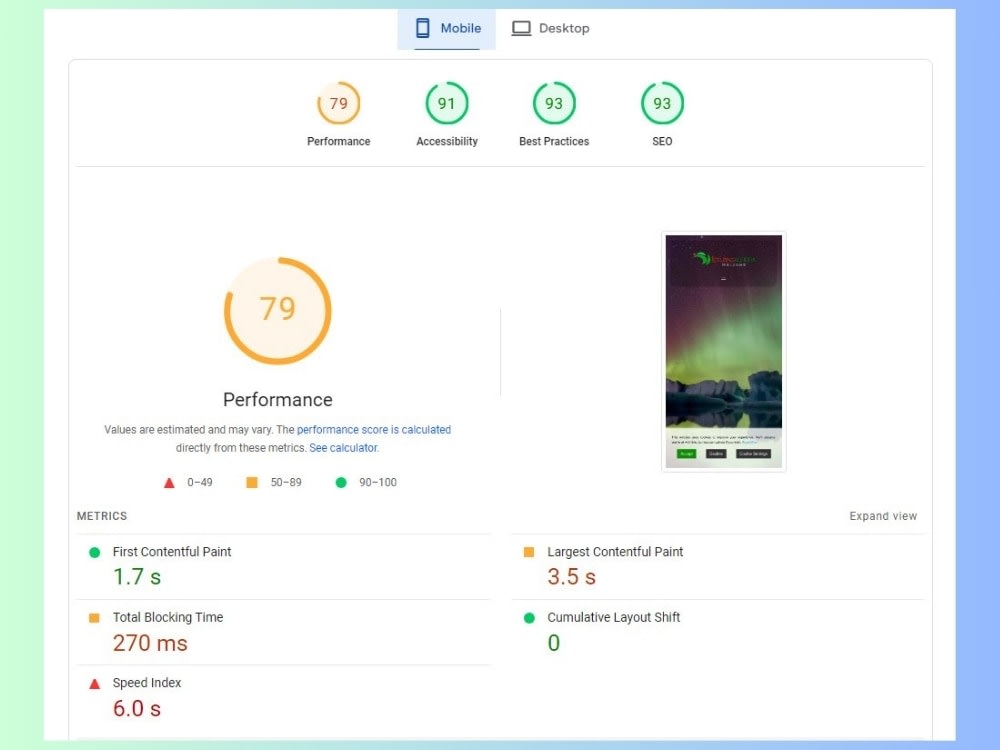Click the METRICS section heading

tap(102, 516)
